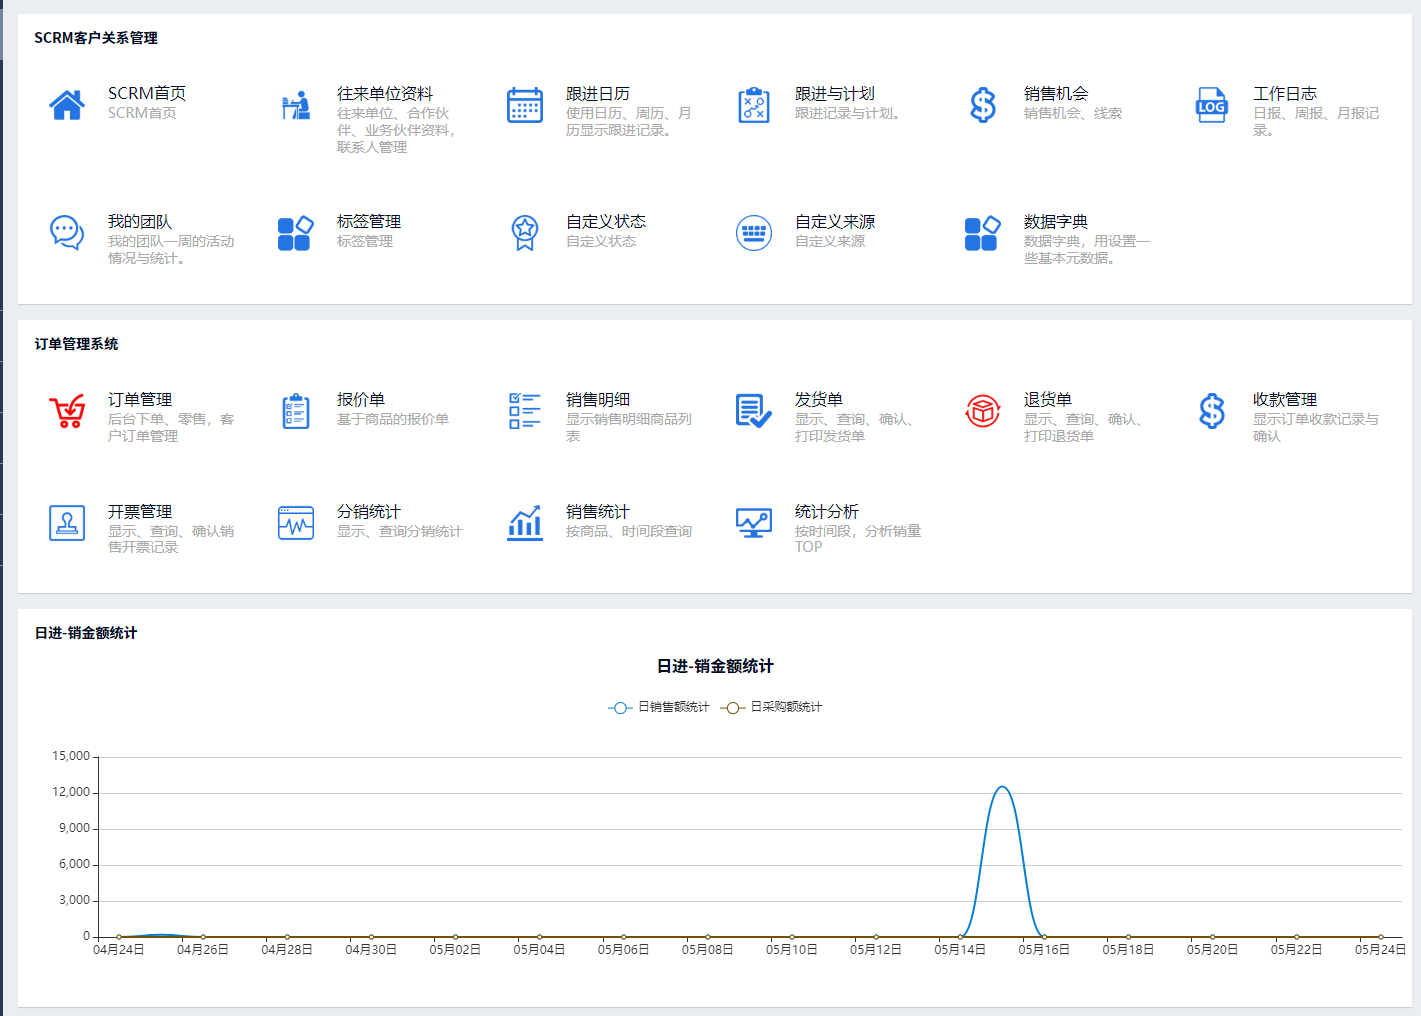Click the 往来单位资料 icon
This screenshot has width=1421, height=1016.
tap(296, 105)
